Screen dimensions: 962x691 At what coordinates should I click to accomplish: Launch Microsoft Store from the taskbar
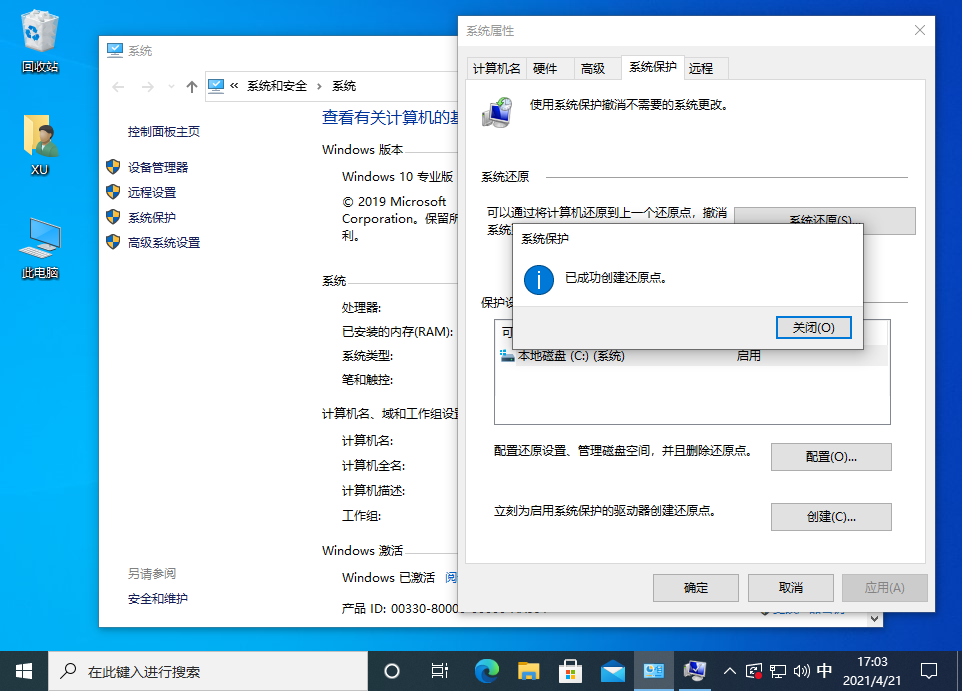[570, 671]
